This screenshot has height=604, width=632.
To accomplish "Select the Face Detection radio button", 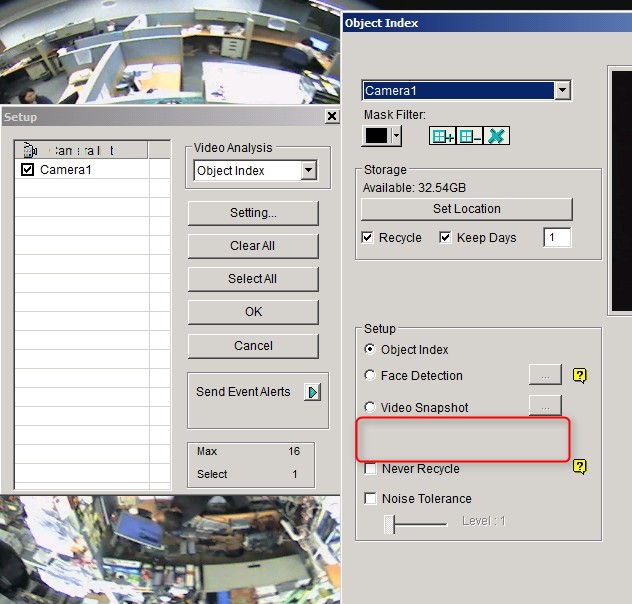I will pyautogui.click(x=370, y=375).
